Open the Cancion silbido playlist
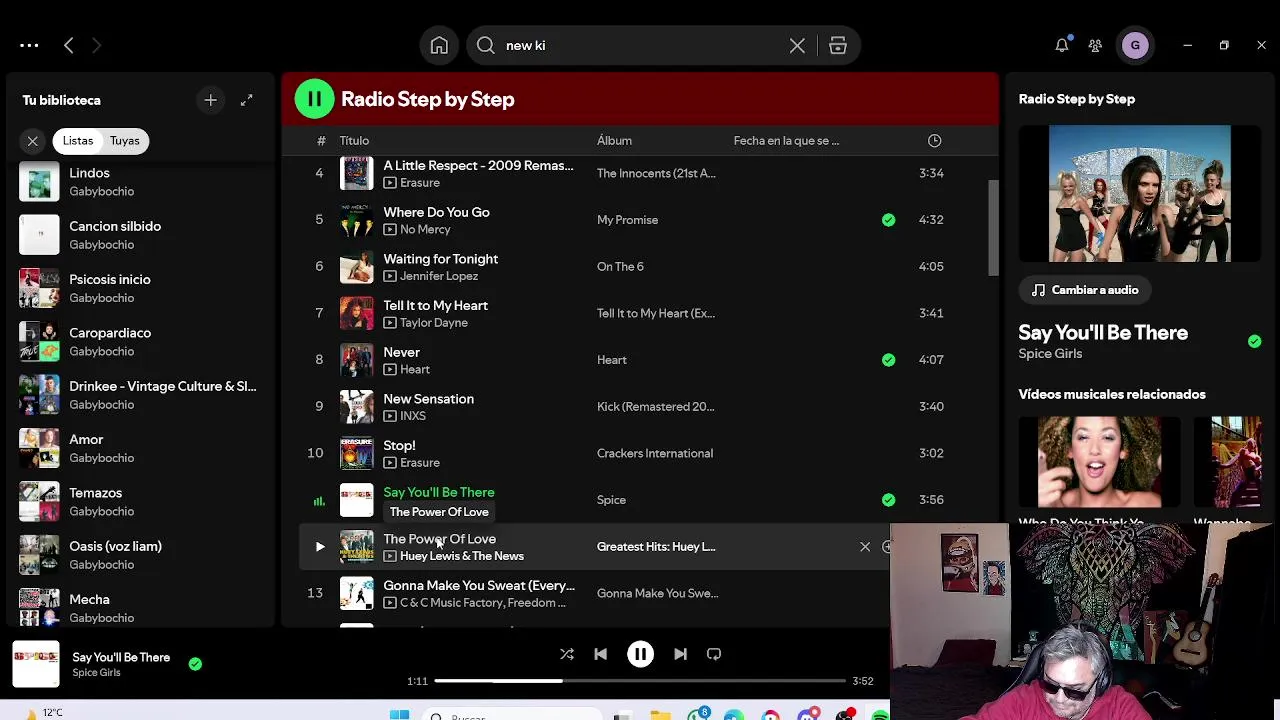 pyautogui.click(x=140, y=235)
